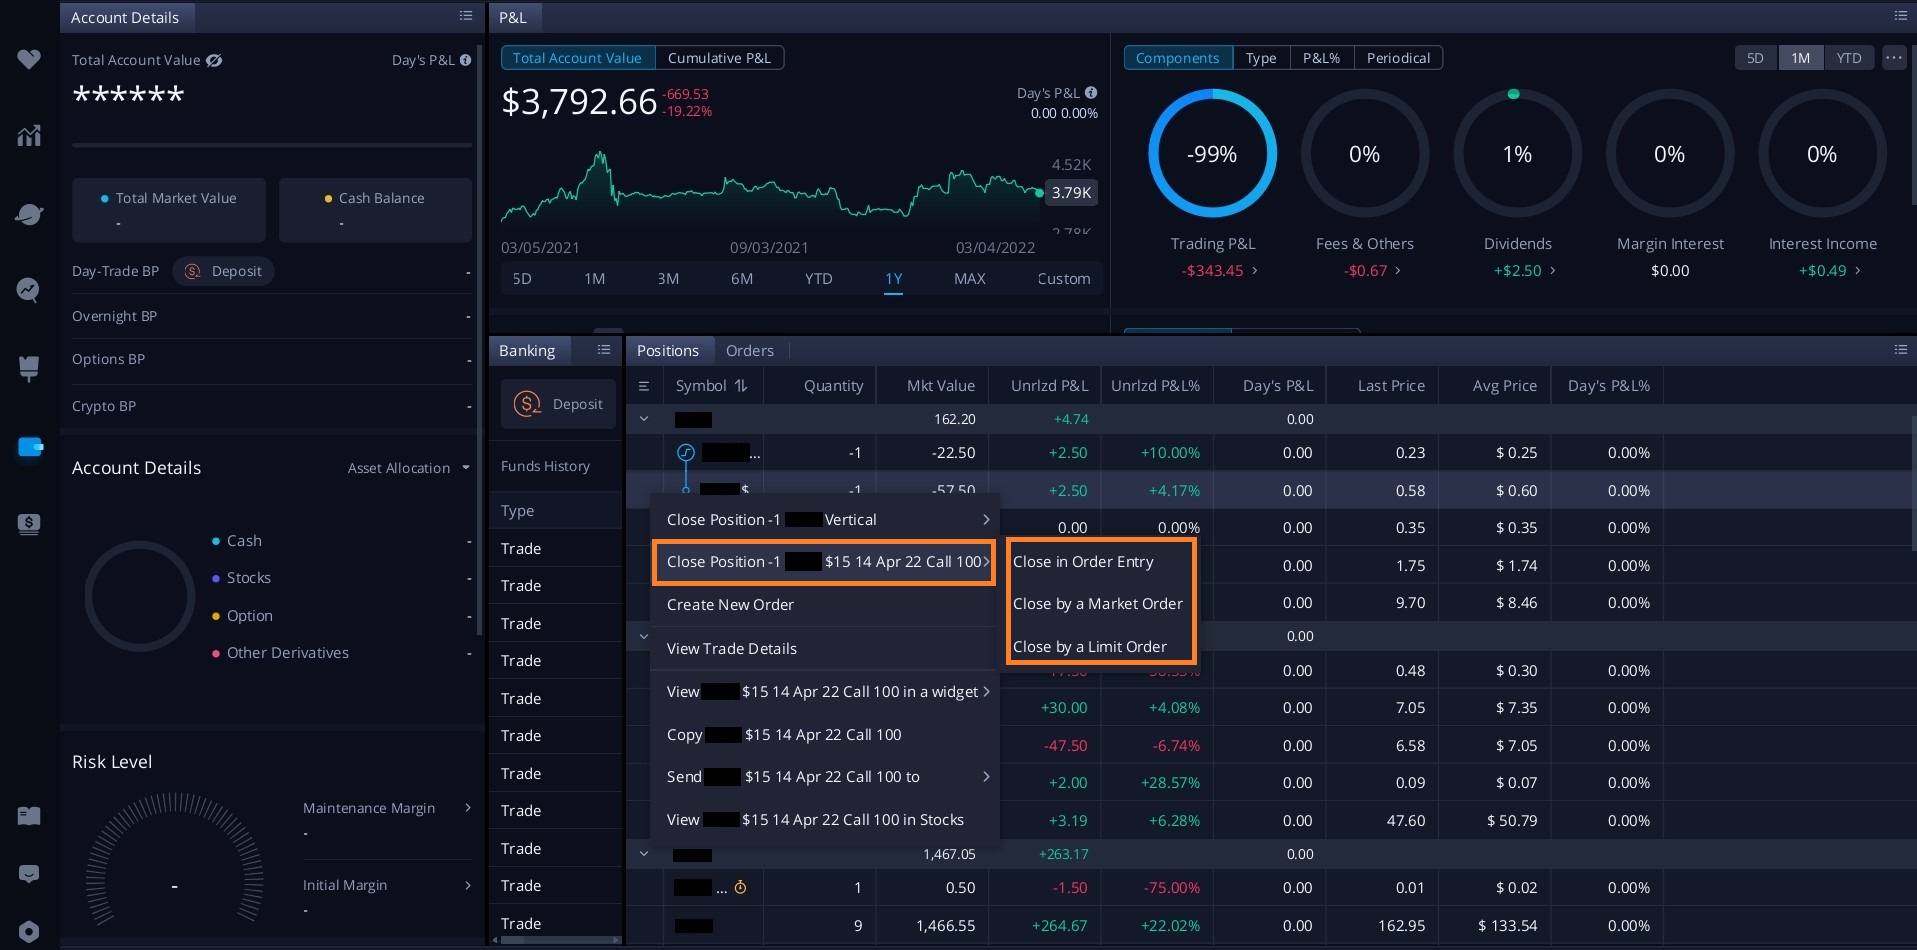The height and width of the screenshot is (950, 1917).
Task: Click the Dividends 1% donut
Action: 1517,154
